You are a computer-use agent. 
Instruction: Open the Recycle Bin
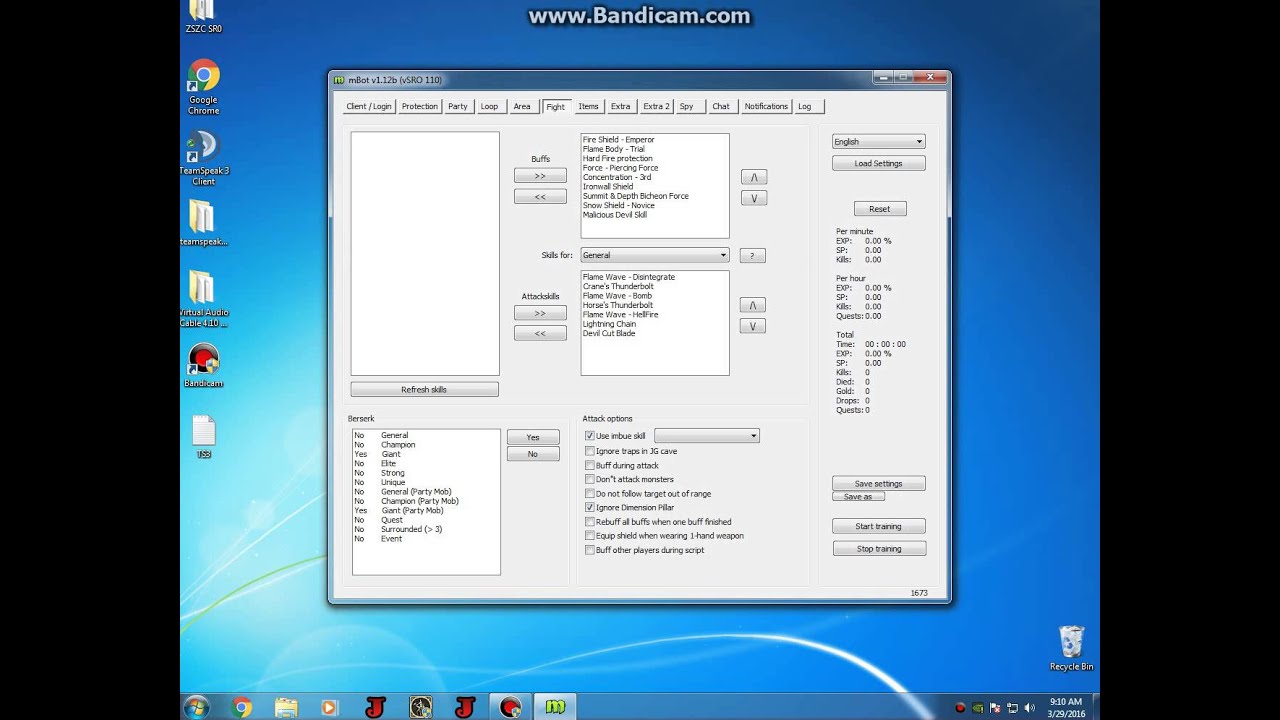pos(1071,648)
